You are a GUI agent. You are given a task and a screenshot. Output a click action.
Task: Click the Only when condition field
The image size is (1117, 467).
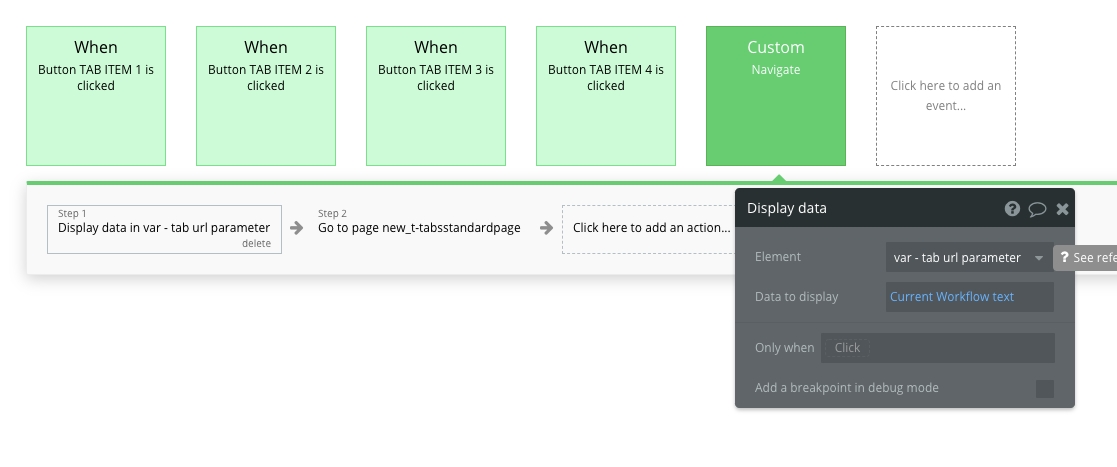[937, 348]
